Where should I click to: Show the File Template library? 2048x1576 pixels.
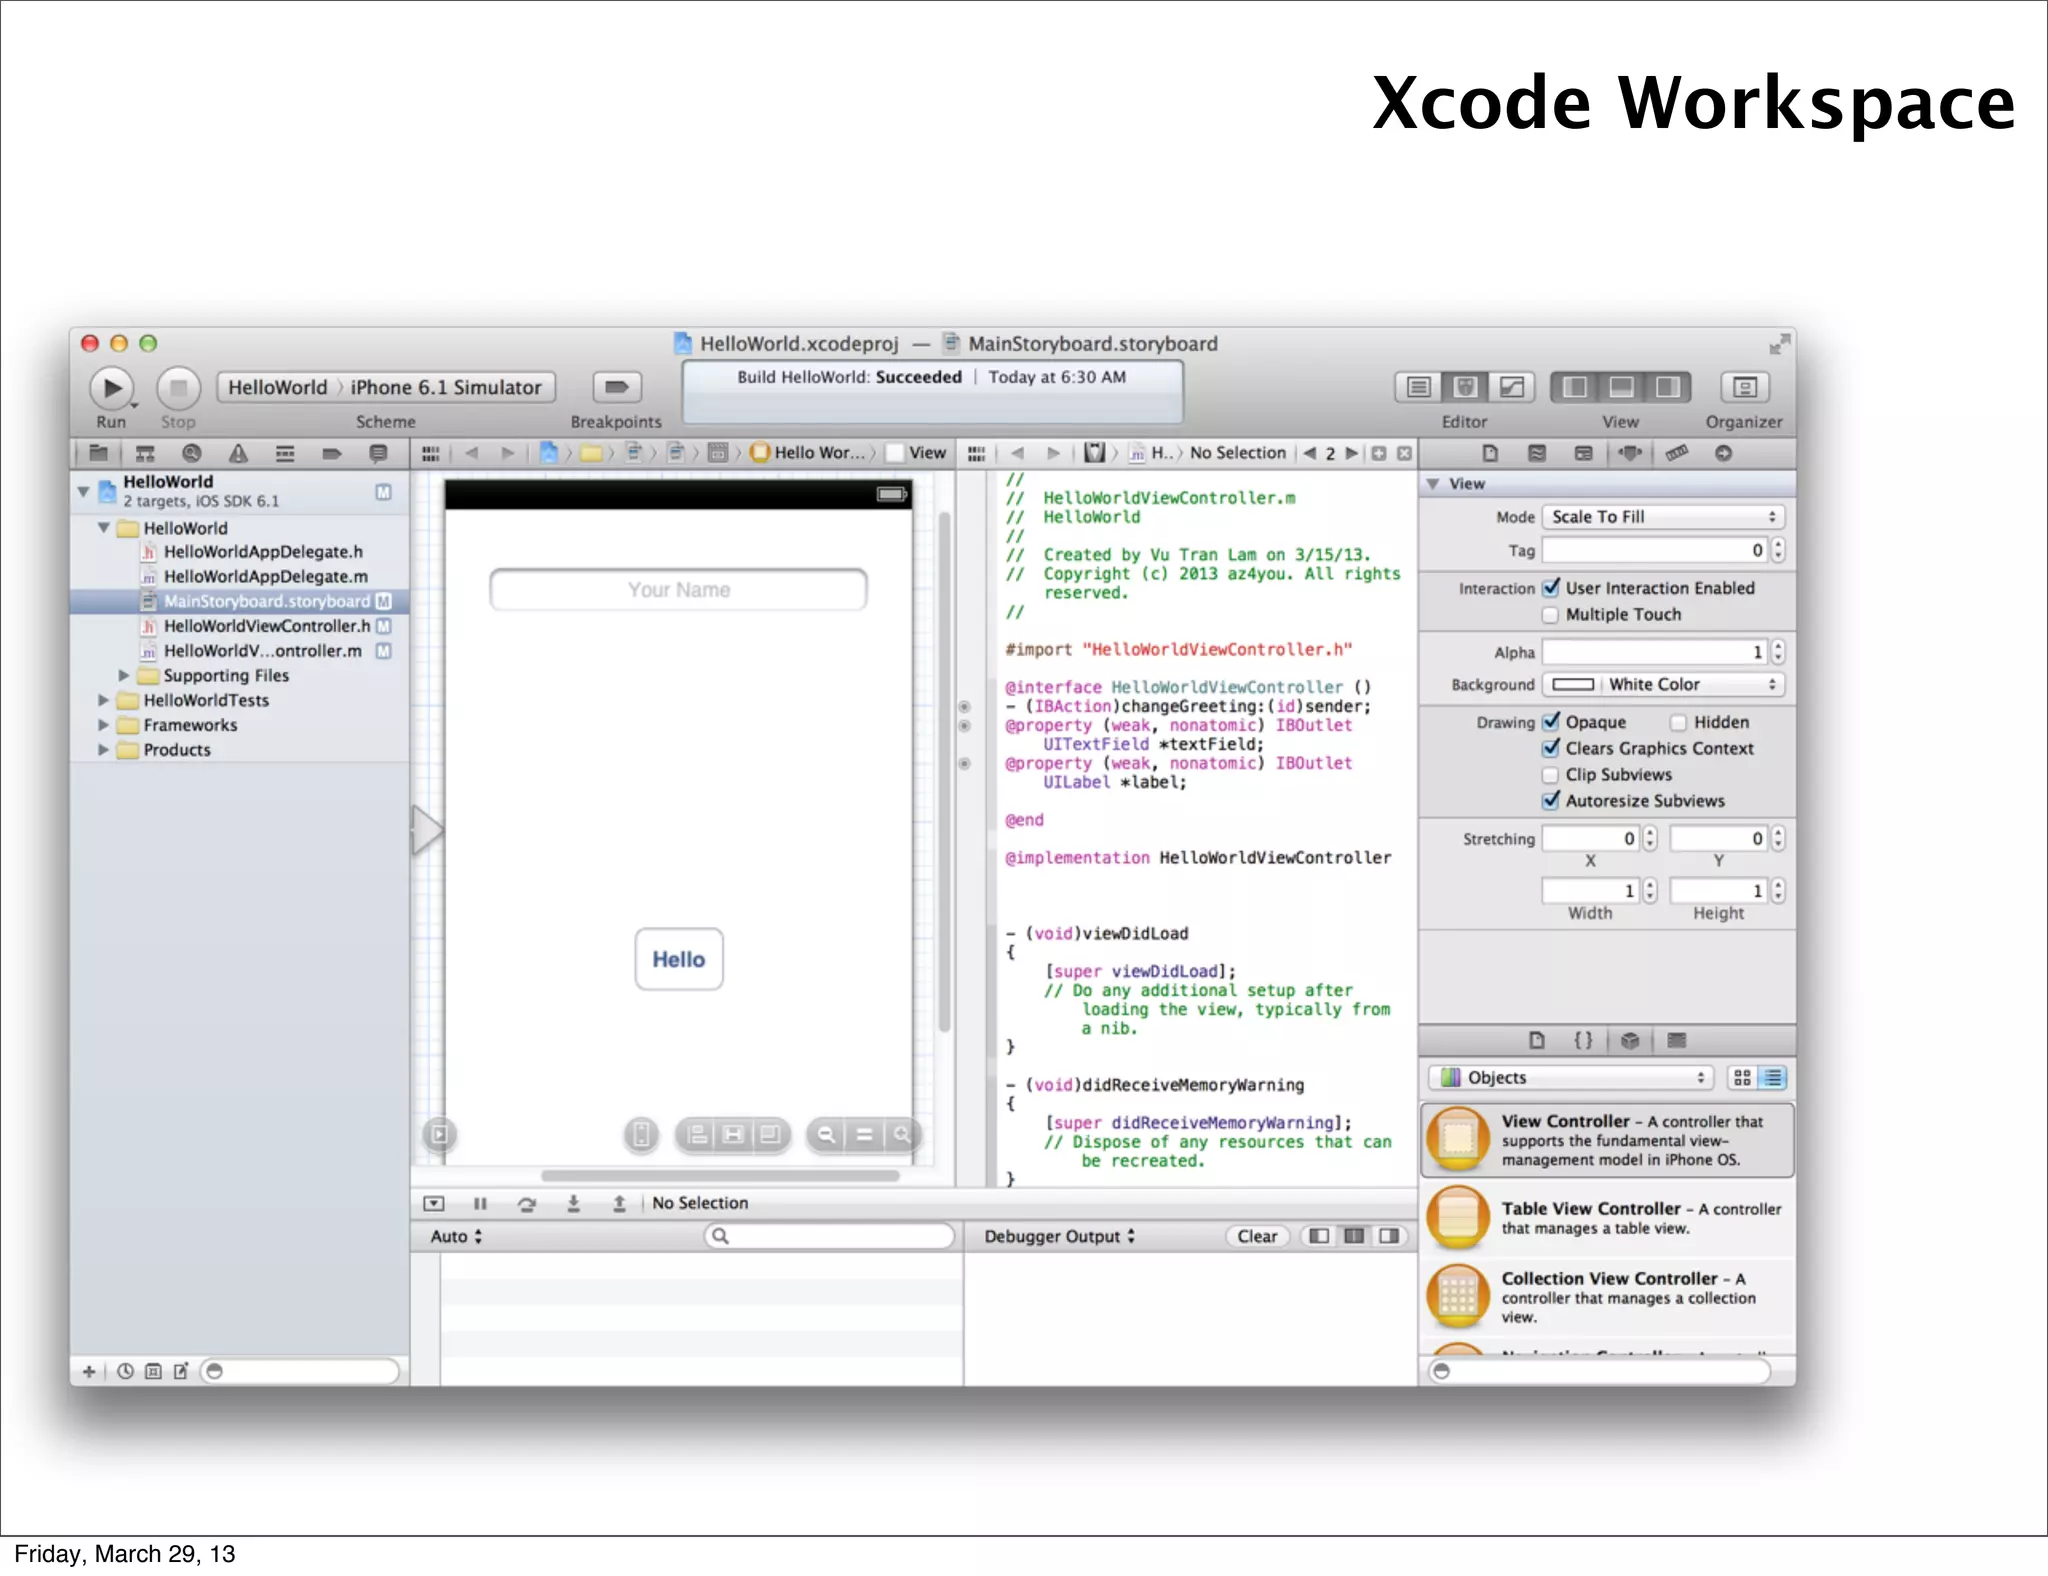(1537, 1040)
